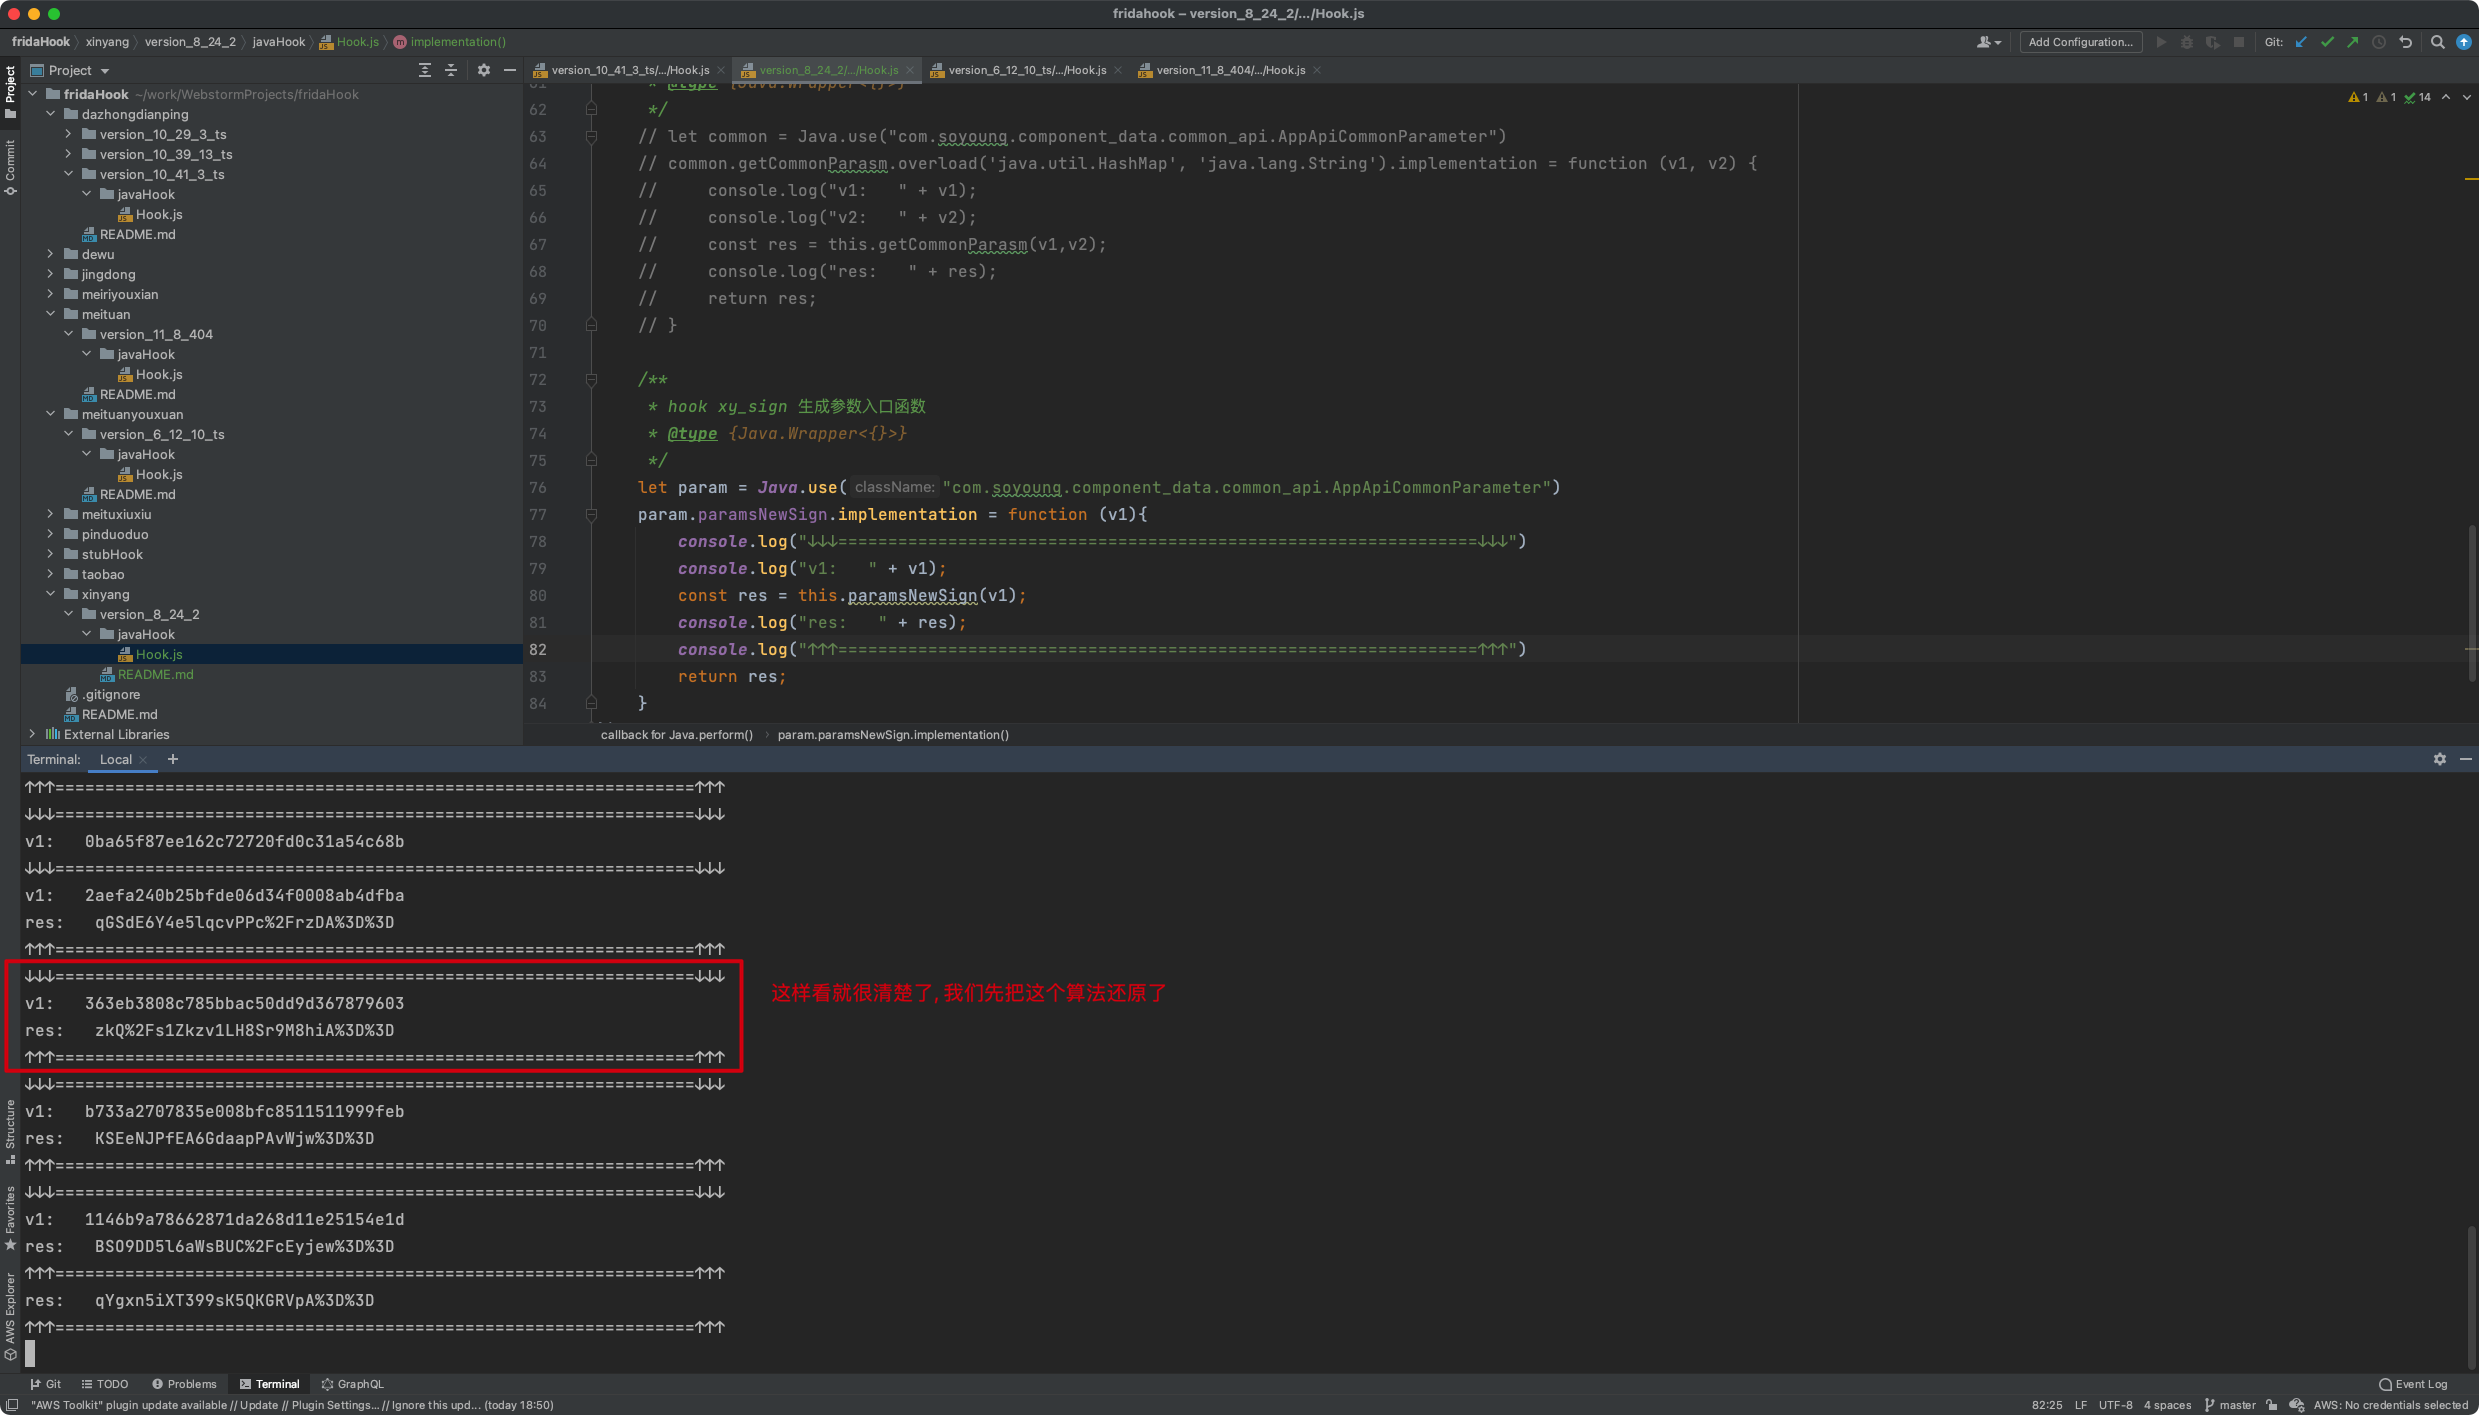Click the Debug bug icon
This screenshot has height=1415, width=2479.
[2187, 42]
